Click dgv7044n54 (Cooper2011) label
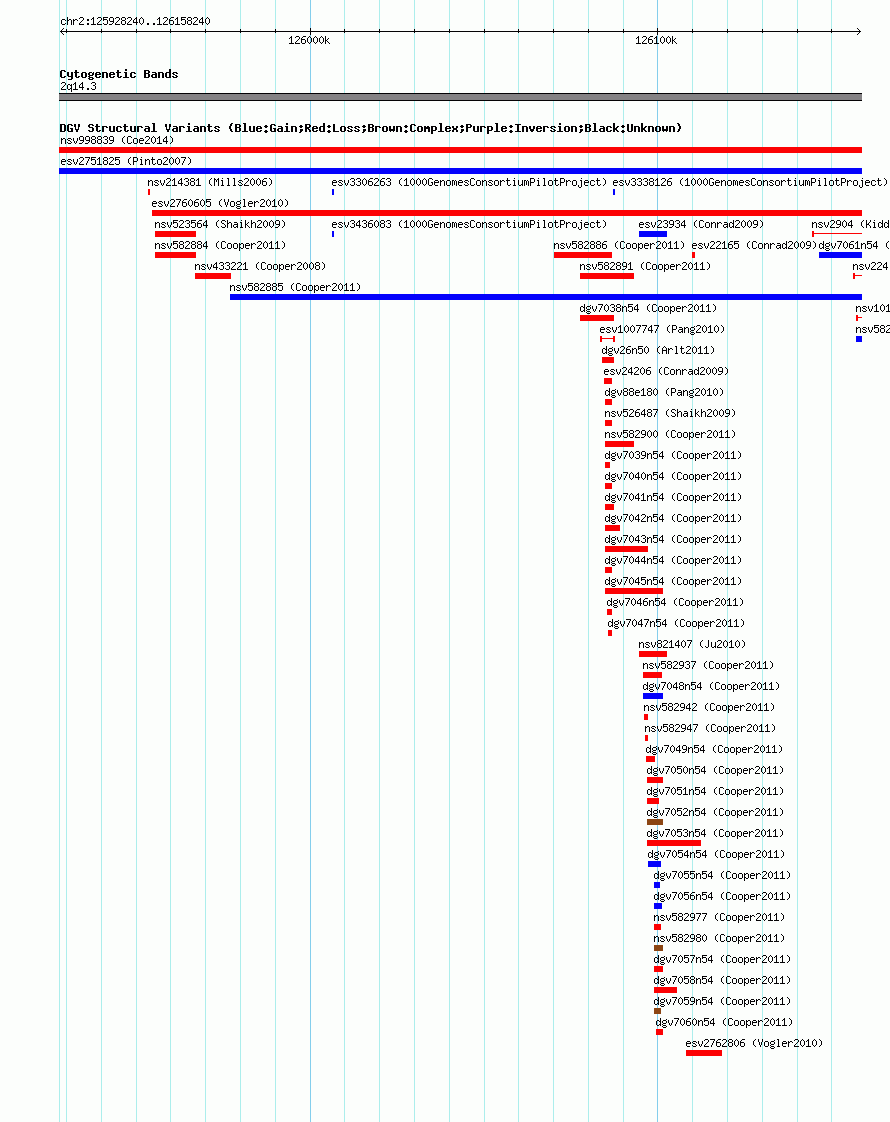The image size is (890, 1122). (x=673, y=560)
